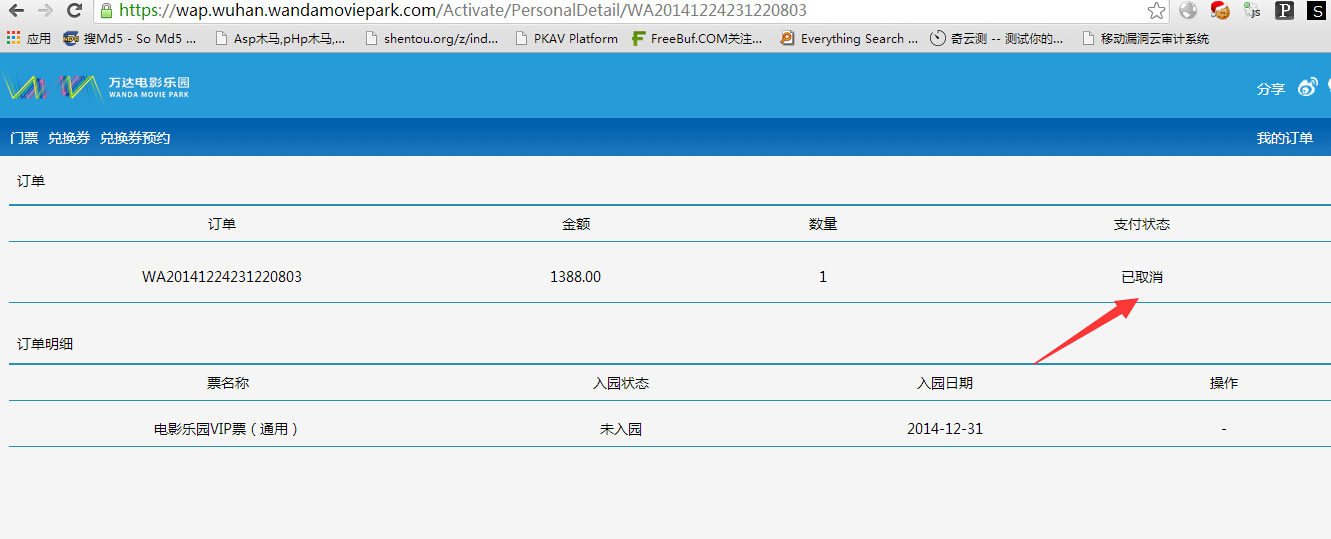Viewport: 1331px width, 539px height.
Task: Click the JS extension icon
Action: click(1252, 11)
